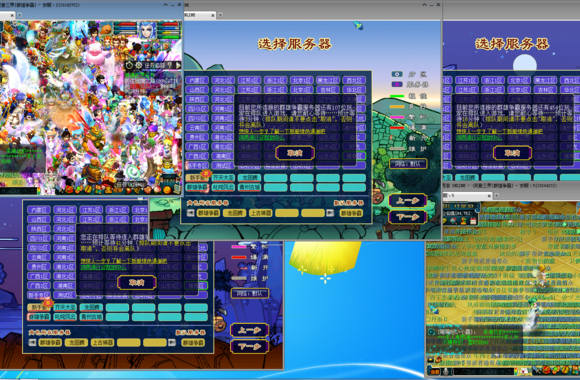Expand the quest tracker panel with its arrow
The image size is (580, 380).
click(178, 65)
